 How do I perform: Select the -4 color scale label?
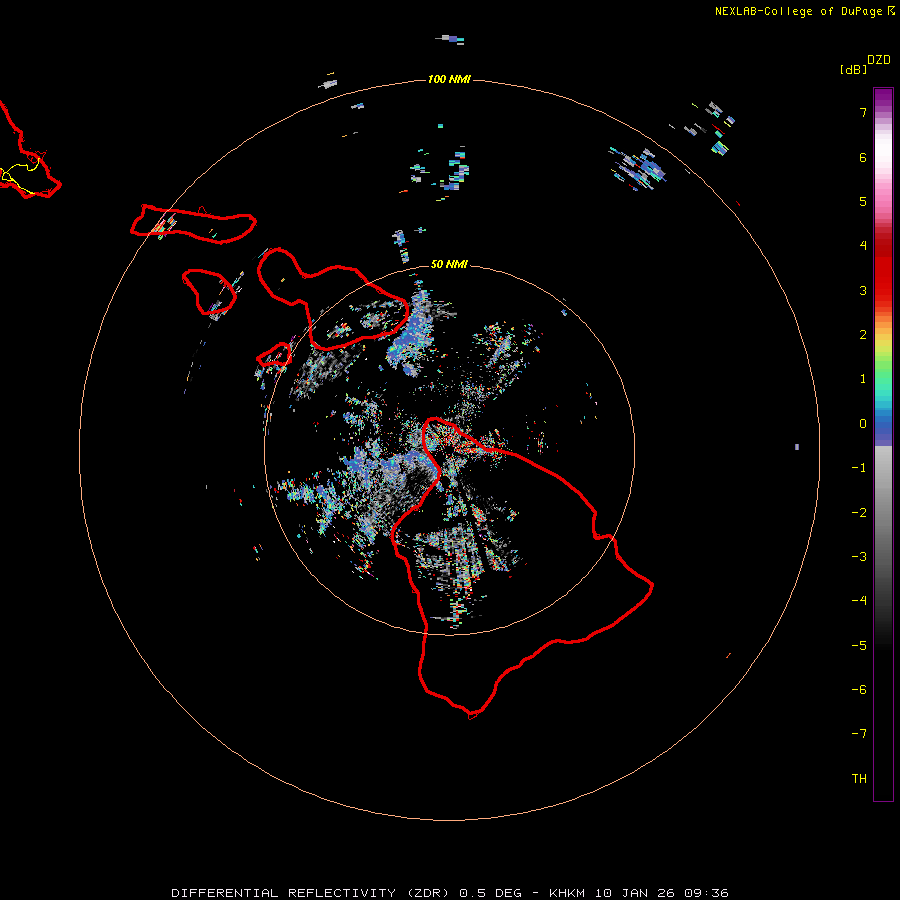(x=859, y=600)
